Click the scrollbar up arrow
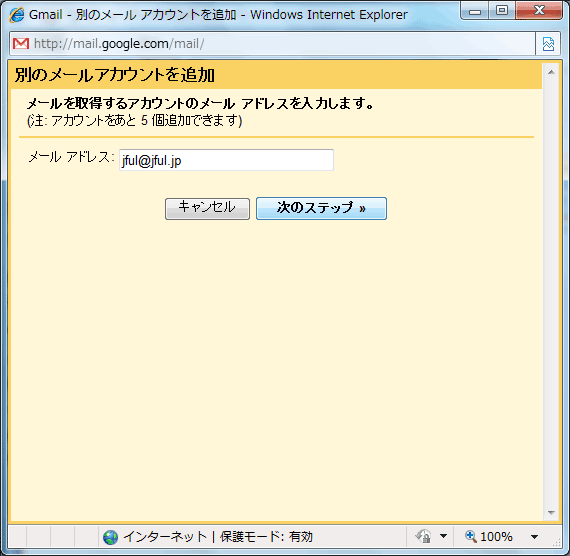Screen dimensions: 570x556 click(x=551, y=72)
